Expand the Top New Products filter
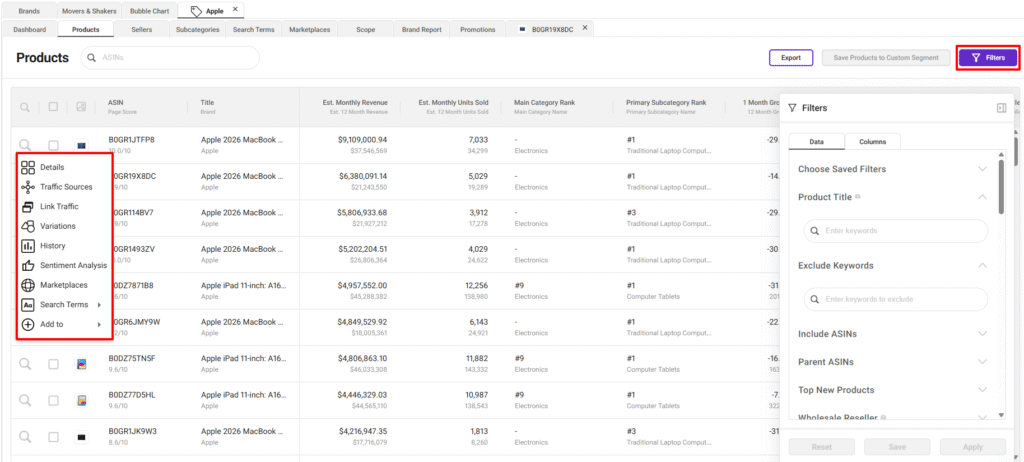Viewport: 1024px width, 462px height. click(982, 389)
